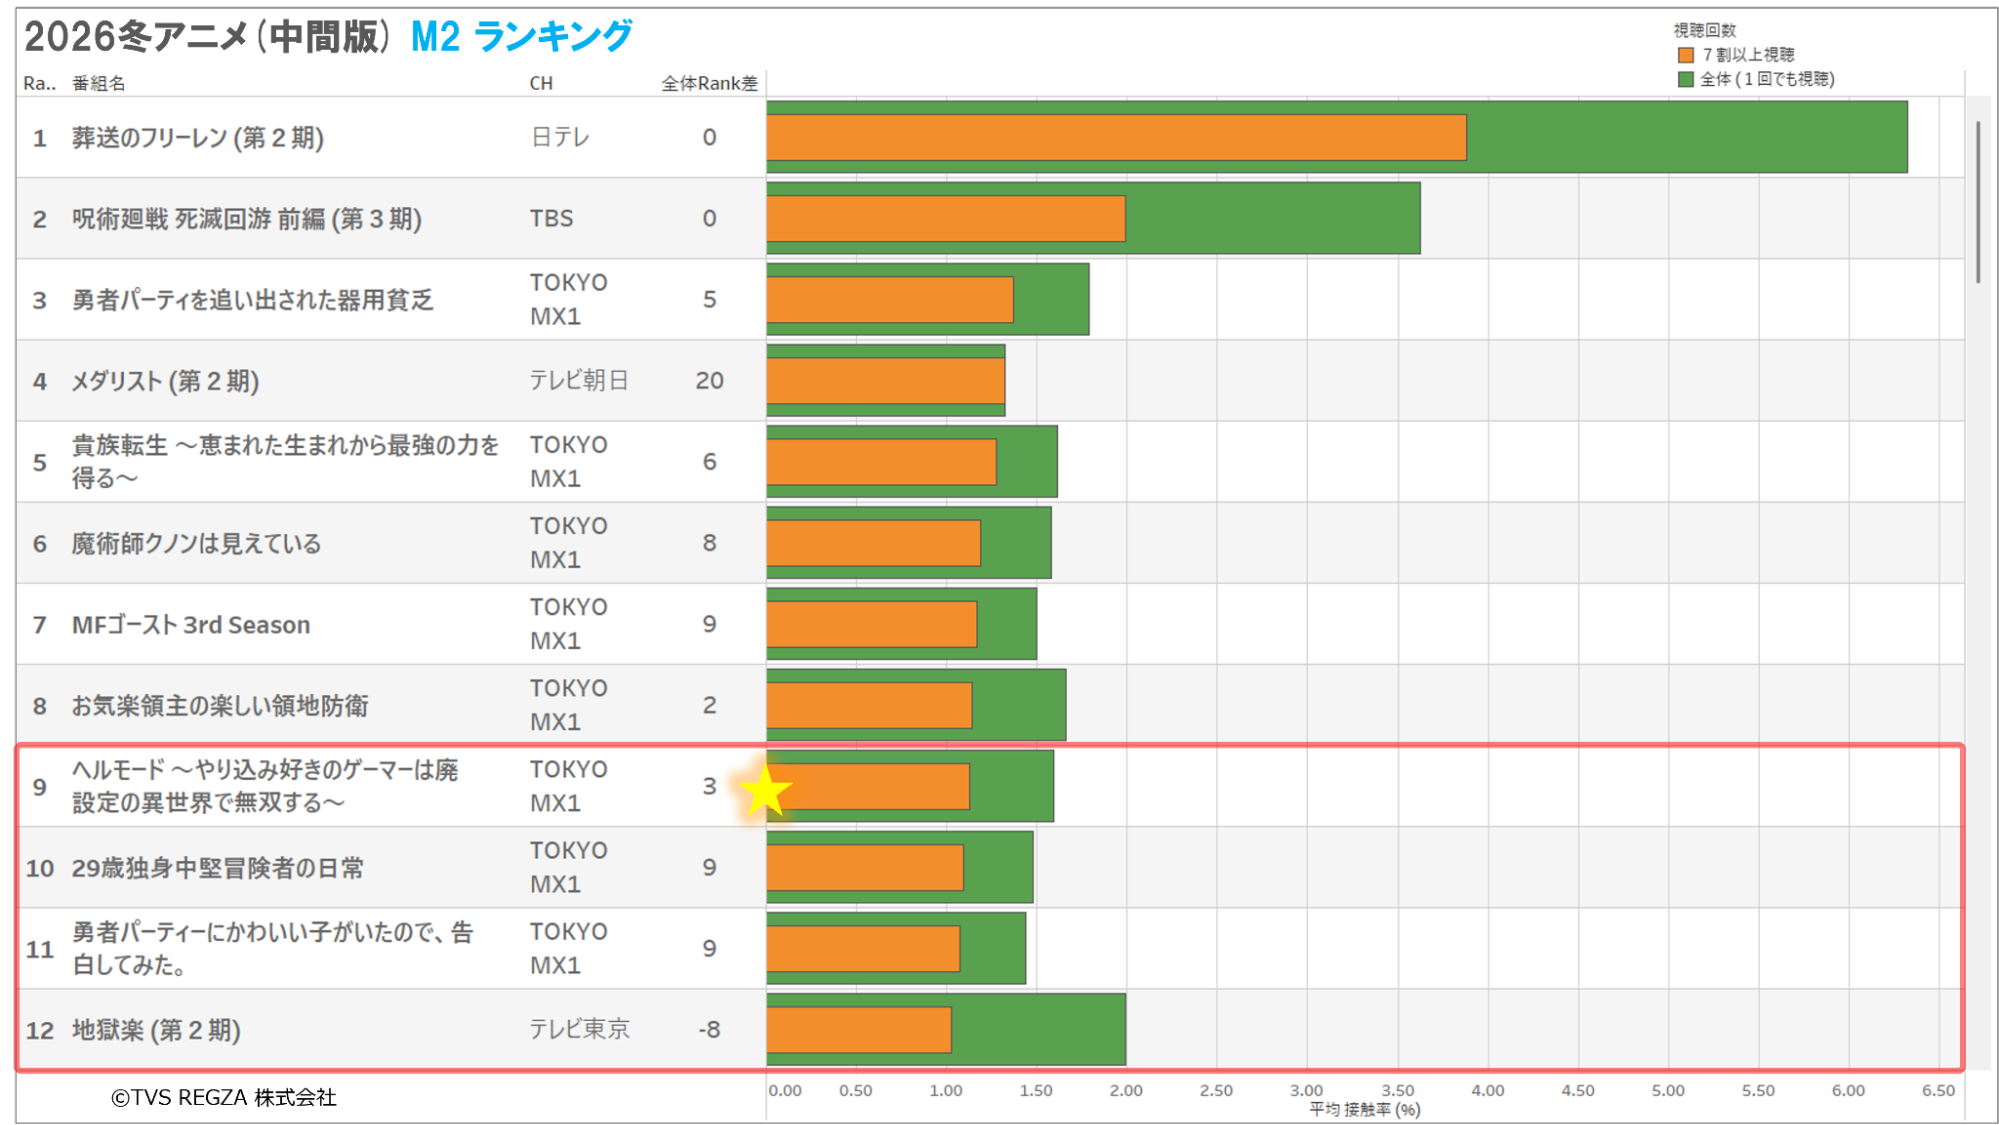Select 29歳独身中堅冒険者の日常 row
The image size is (1999, 1125).
[x=218, y=868]
